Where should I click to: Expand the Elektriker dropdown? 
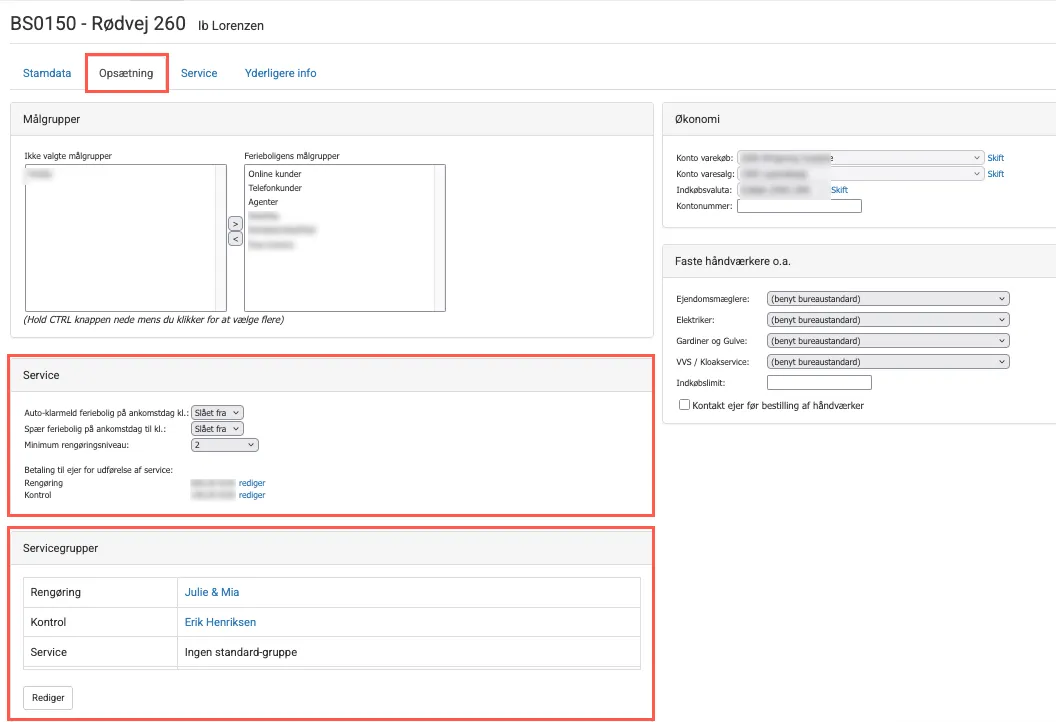(x=887, y=320)
